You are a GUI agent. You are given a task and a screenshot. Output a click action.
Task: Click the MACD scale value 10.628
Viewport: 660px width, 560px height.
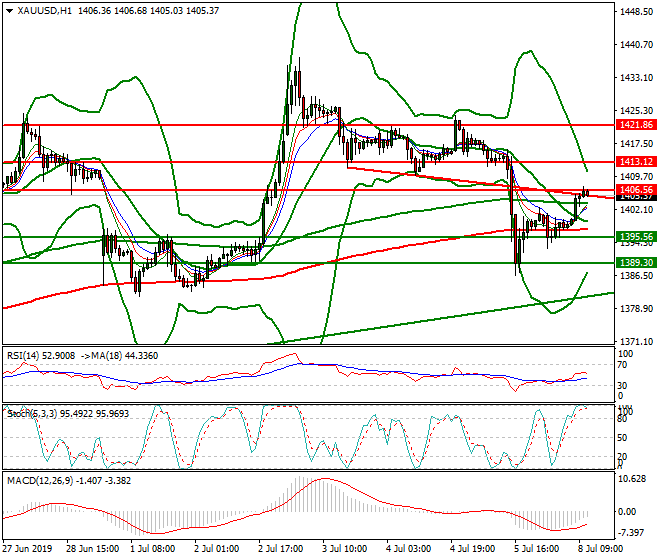coord(632,479)
